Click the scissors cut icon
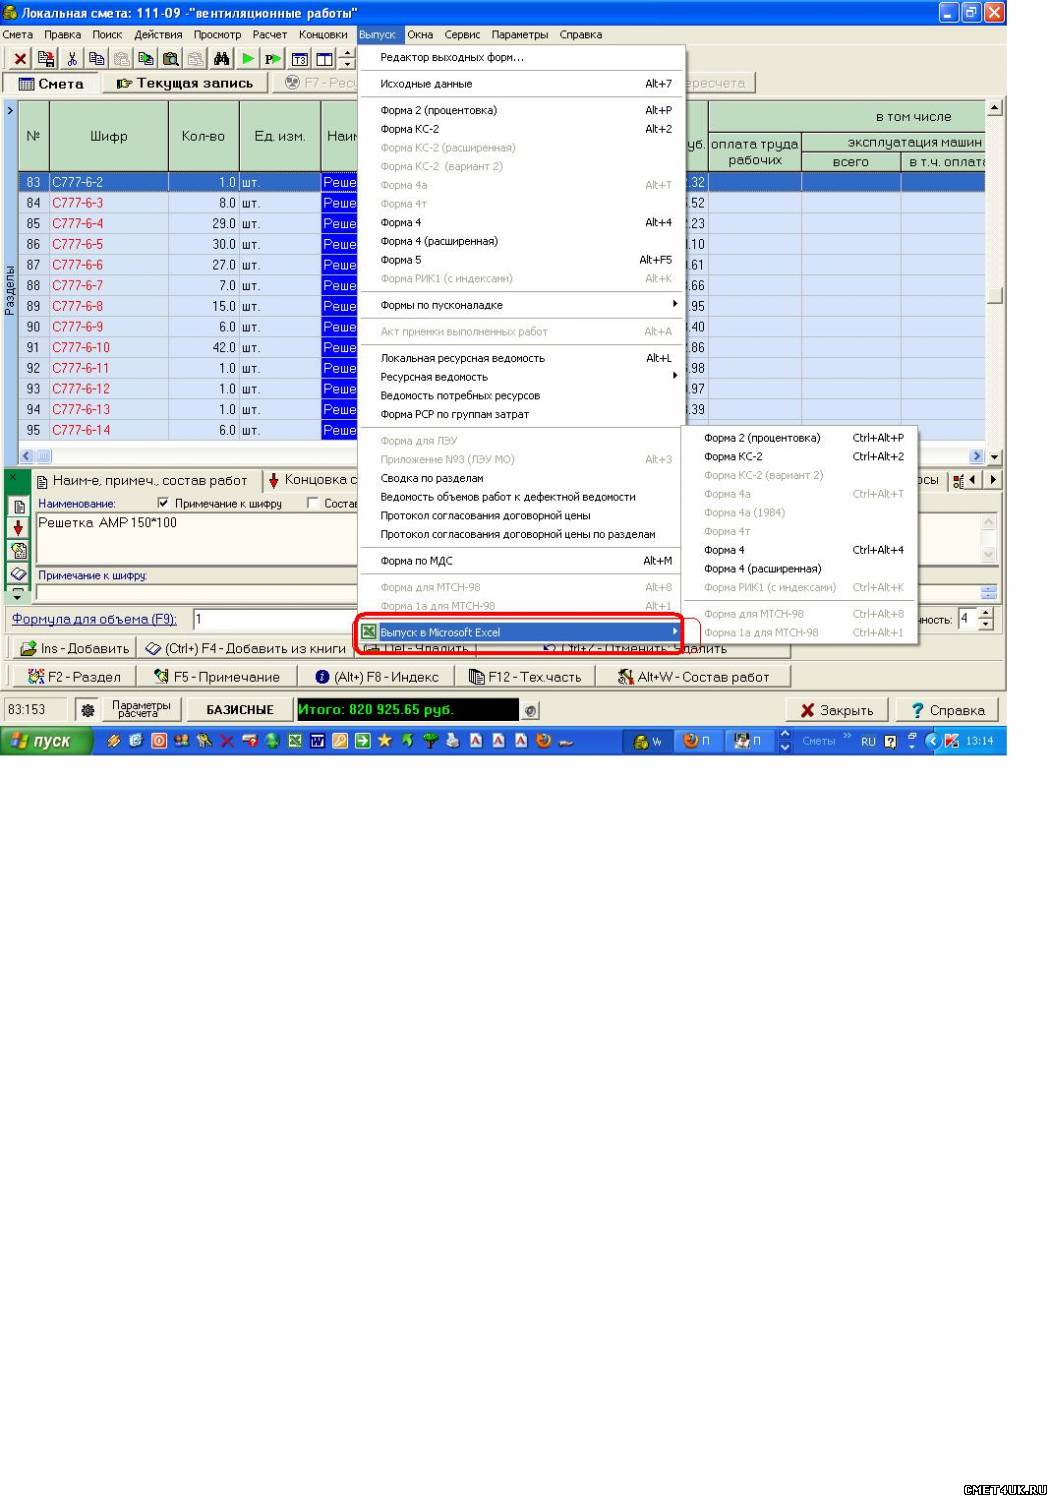The image size is (1052, 1500). pos(72,59)
